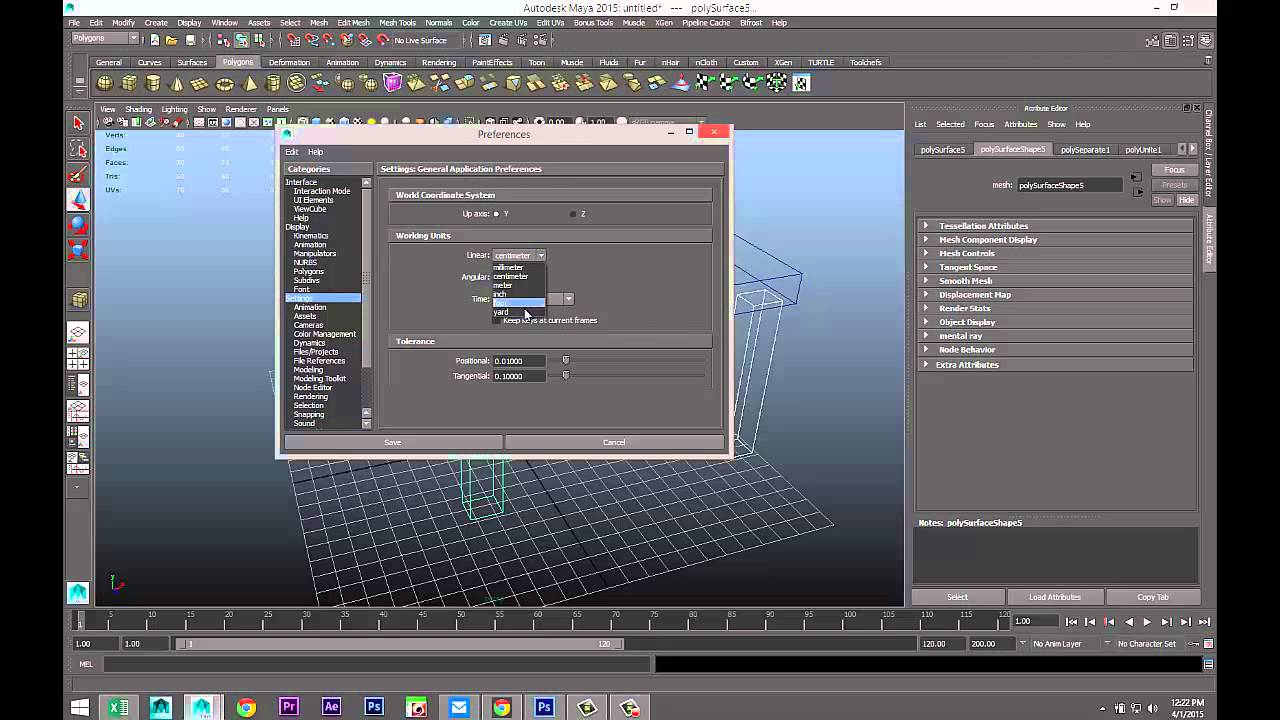Select the Y up axis radio button

click(496, 214)
